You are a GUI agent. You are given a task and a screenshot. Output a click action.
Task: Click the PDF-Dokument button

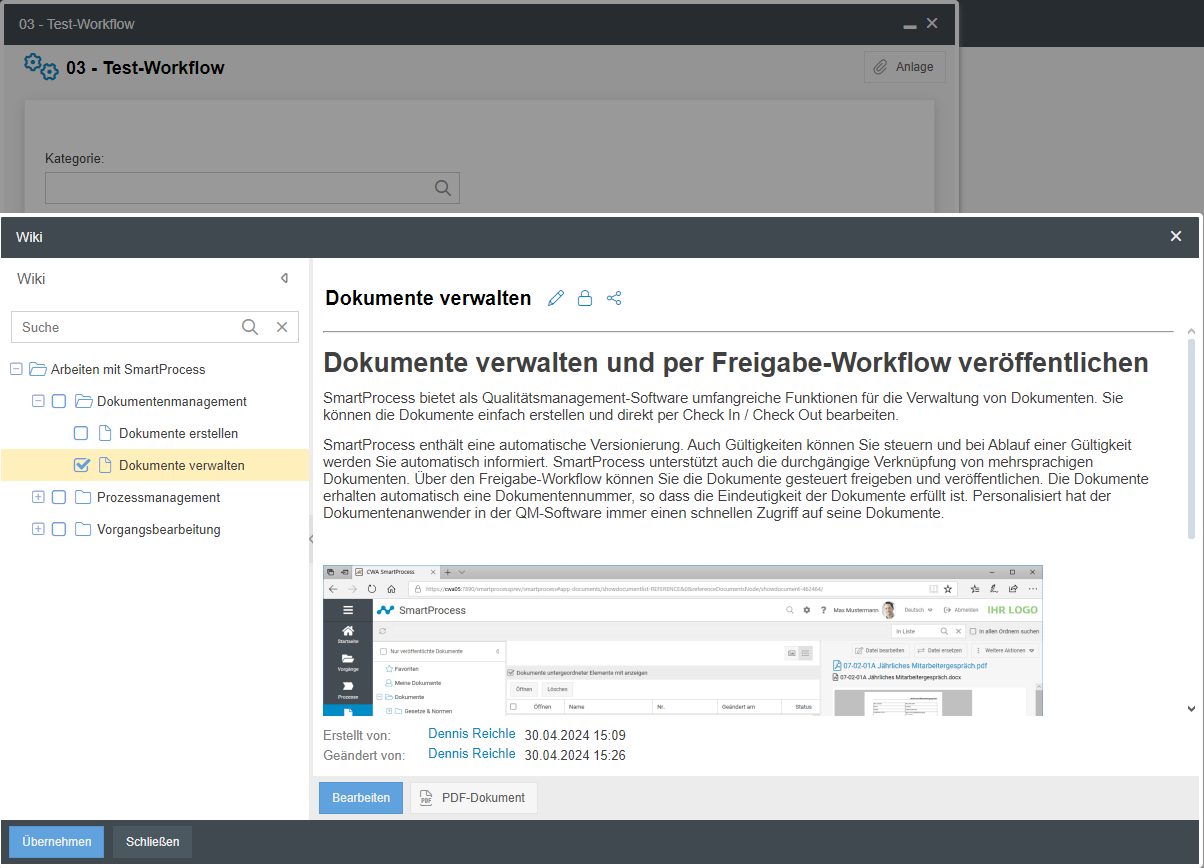click(474, 798)
